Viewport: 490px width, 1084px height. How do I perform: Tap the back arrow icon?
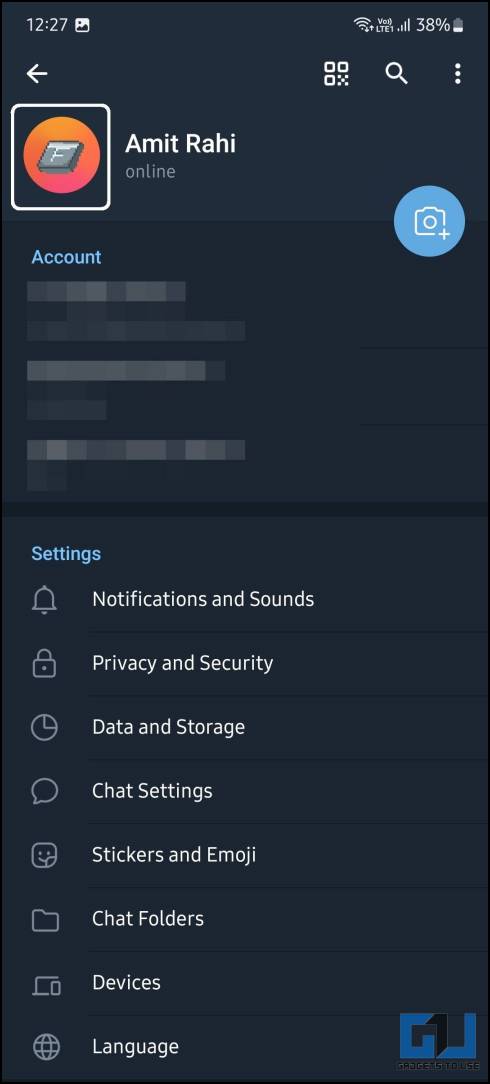tap(37, 74)
